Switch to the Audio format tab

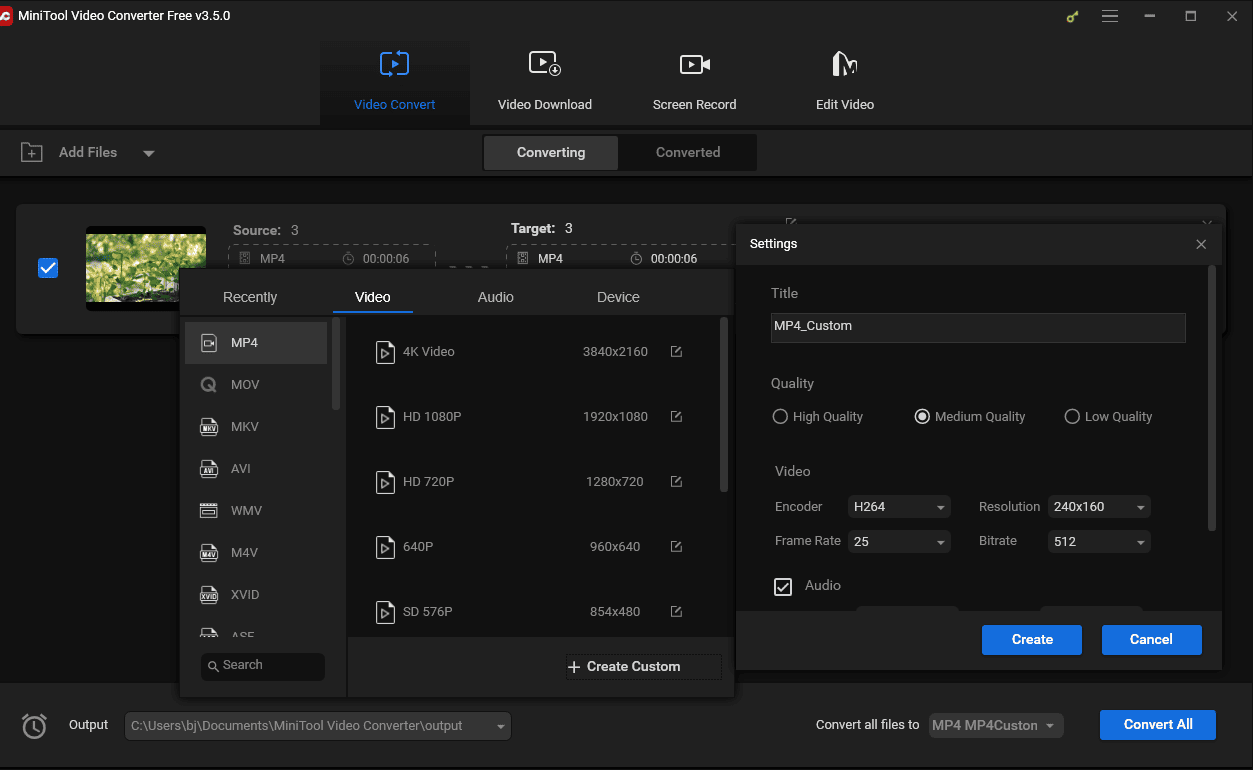coord(495,297)
